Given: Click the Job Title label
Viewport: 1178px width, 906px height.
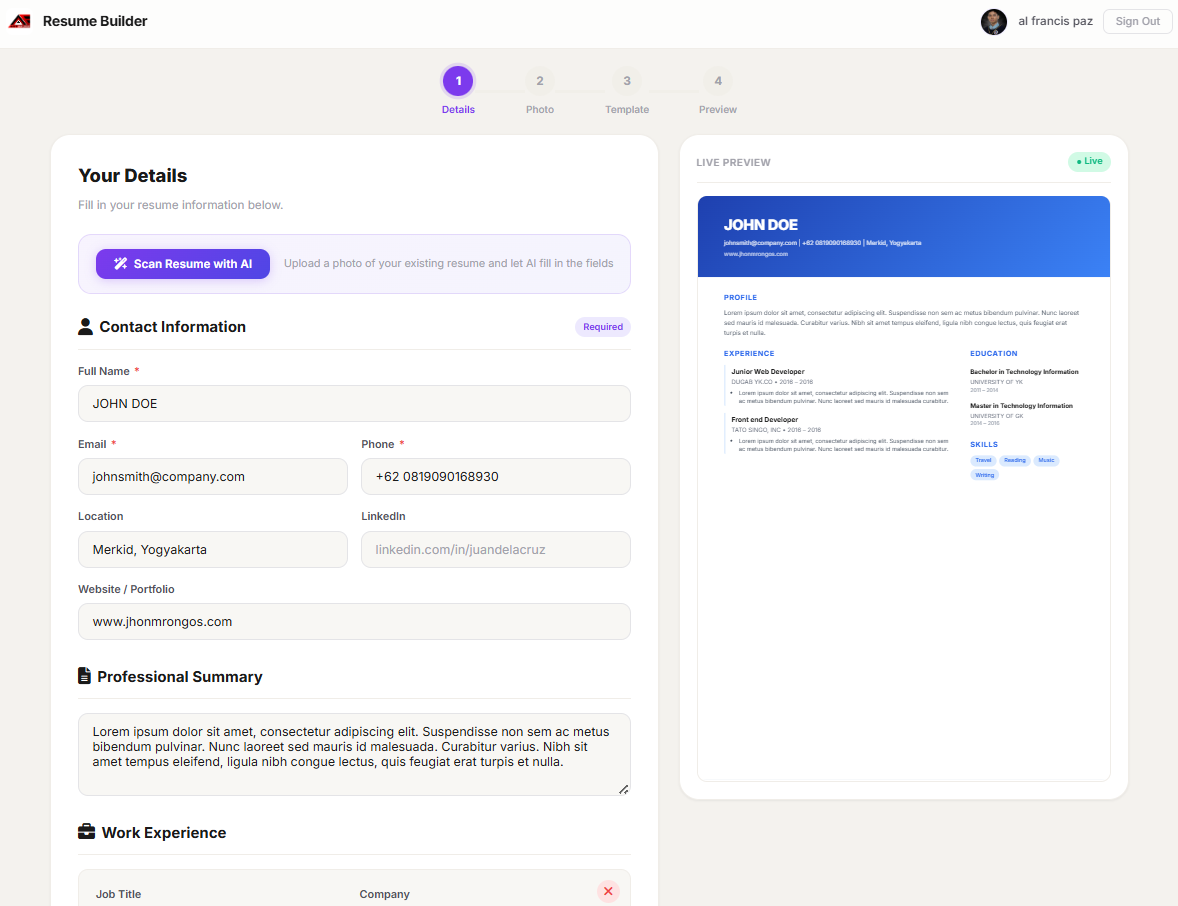Looking at the screenshot, I should (118, 894).
